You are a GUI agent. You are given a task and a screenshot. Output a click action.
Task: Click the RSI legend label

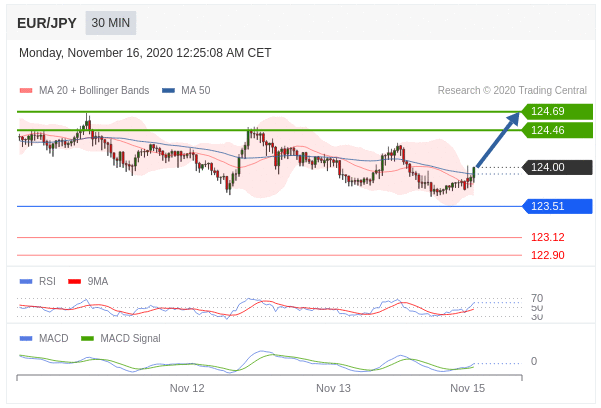[x=47, y=281]
